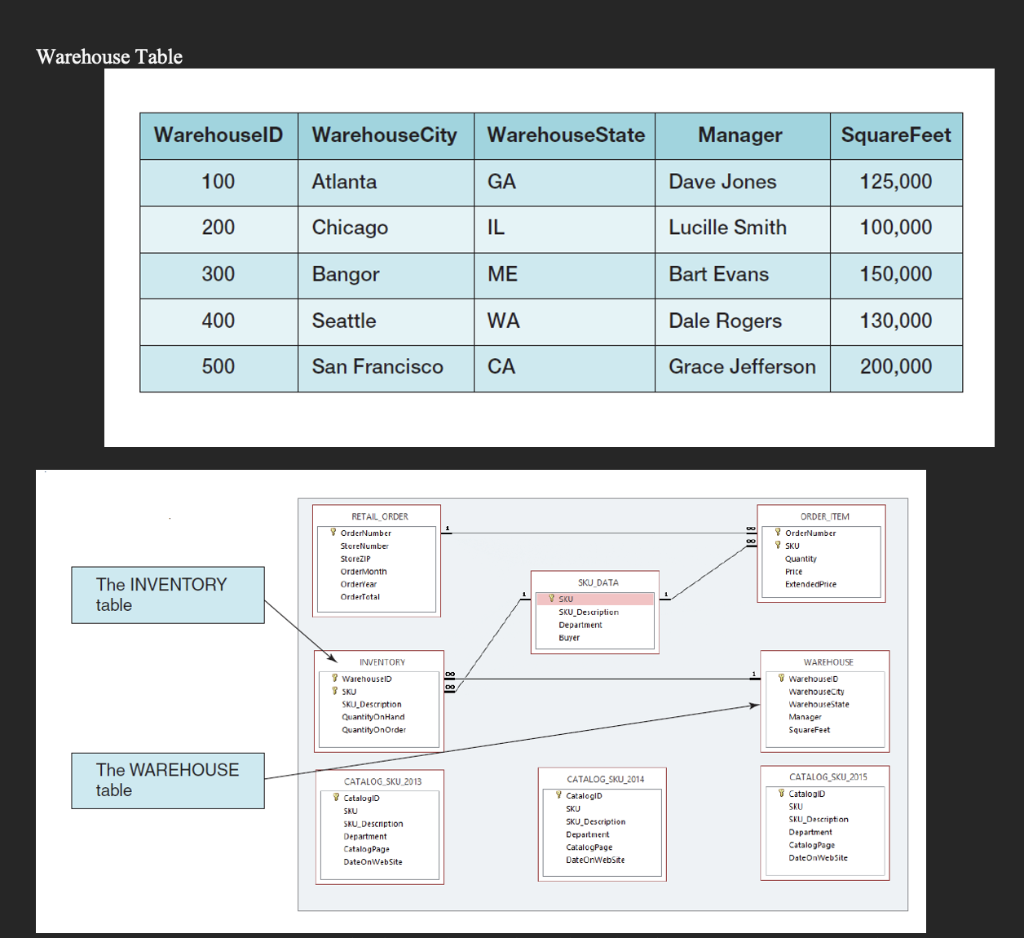Image resolution: width=1024 pixels, height=938 pixels.
Task: Click the key icon beside WarehouseID in WAREHOUSE
Action: [x=781, y=677]
